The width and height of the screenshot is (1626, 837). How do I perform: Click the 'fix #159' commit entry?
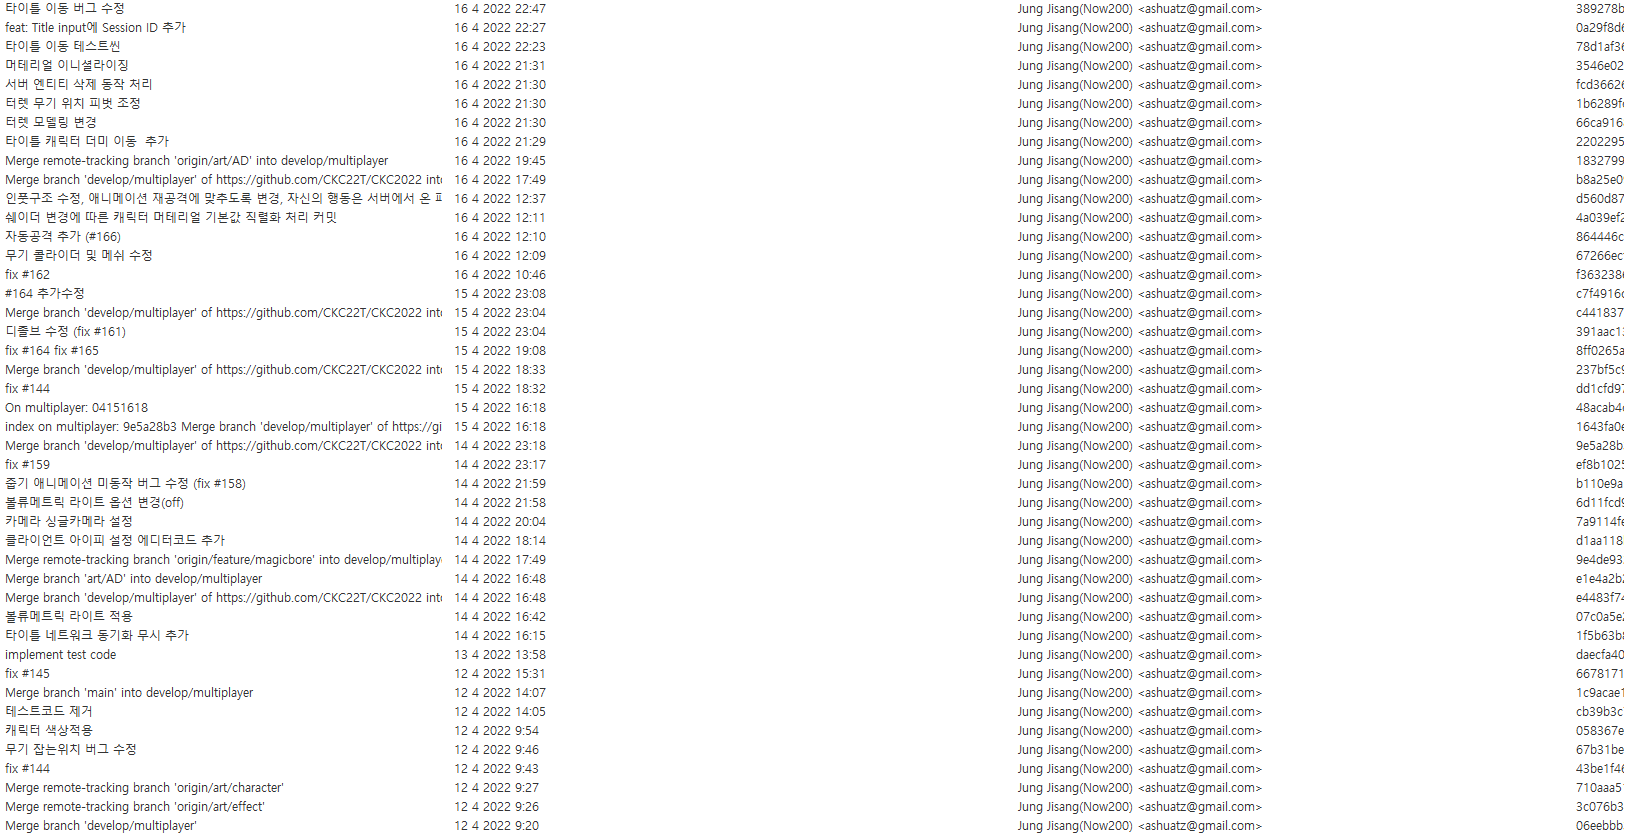click(27, 465)
